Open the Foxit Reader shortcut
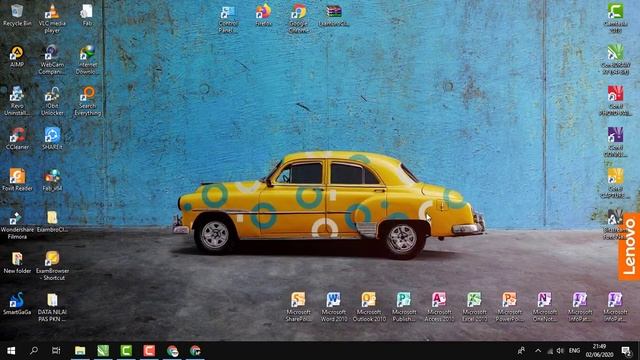Screen dimensions: 640x360 pyautogui.click(x=17, y=180)
